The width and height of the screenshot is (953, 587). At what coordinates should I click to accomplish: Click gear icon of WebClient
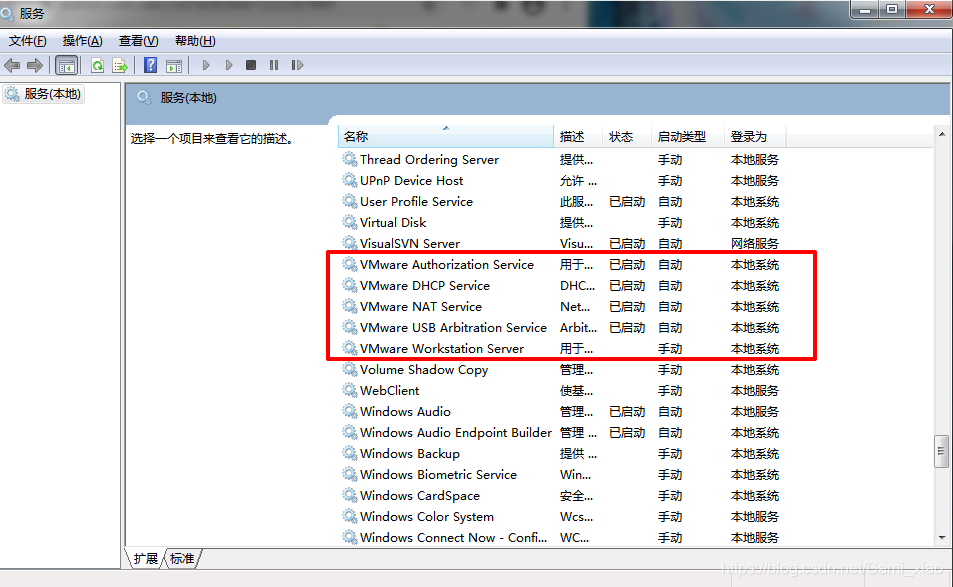(x=349, y=390)
